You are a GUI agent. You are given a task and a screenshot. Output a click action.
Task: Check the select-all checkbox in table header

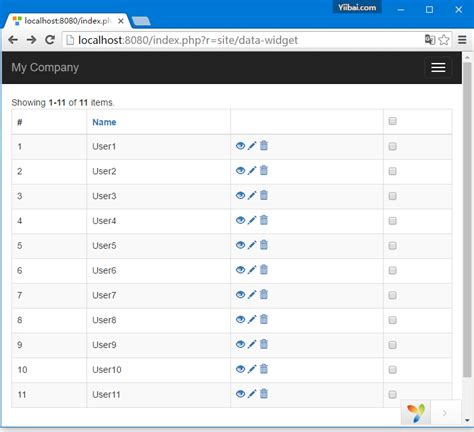point(392,121)
